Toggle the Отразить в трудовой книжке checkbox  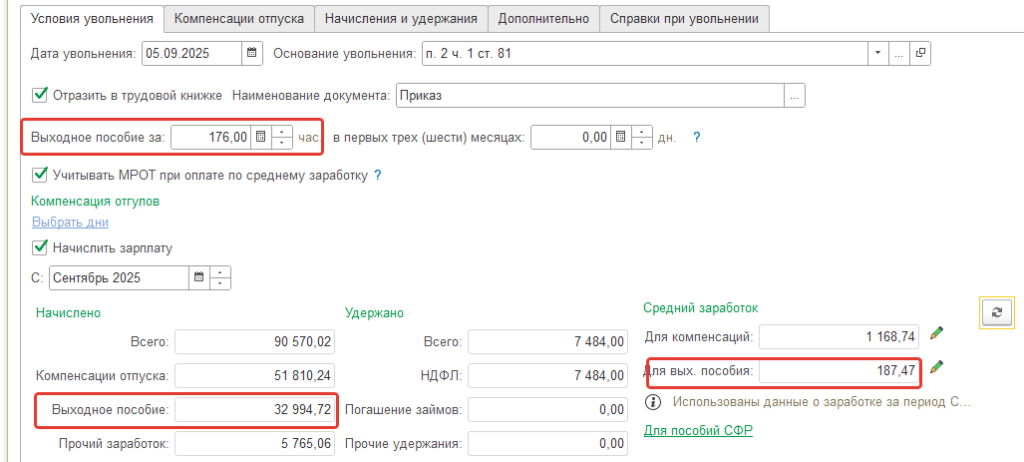tap(41, 95)
